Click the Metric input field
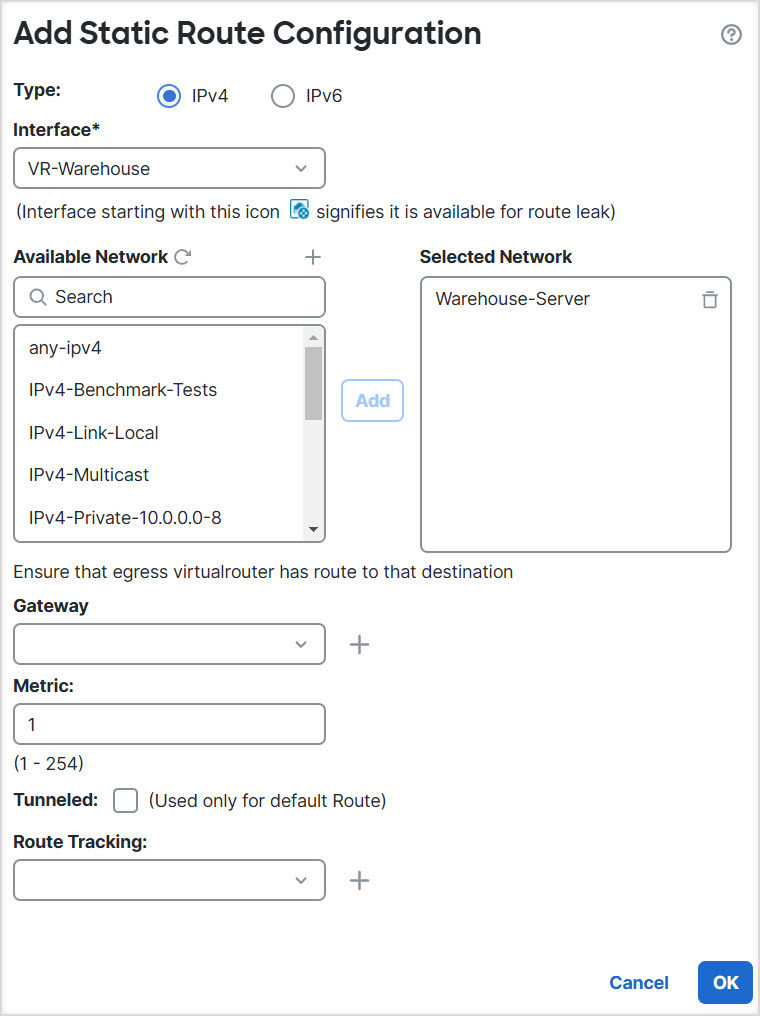Viewport: 760px width, 1016px height. 170,724
